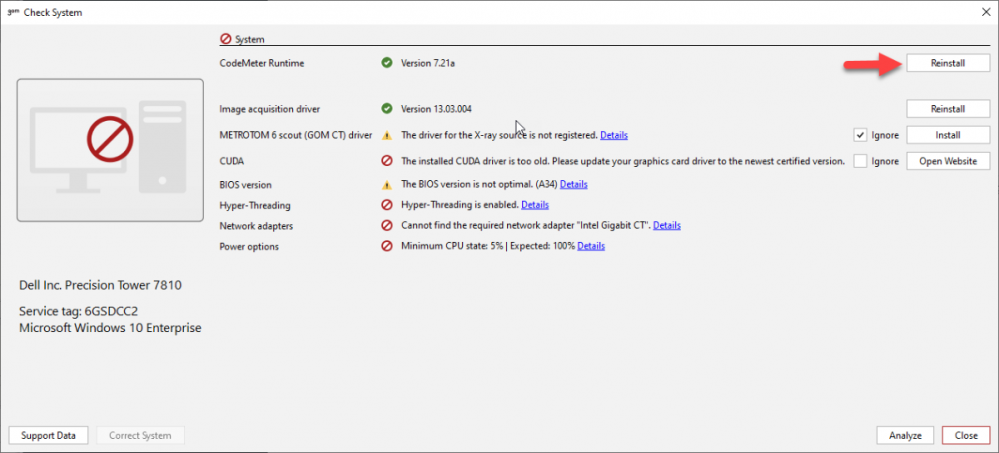Image resolution: width=999 pixels, height=453 pixels.
Task: Install the METROTOM 6 scout driver
Action: tap(947, 135)
